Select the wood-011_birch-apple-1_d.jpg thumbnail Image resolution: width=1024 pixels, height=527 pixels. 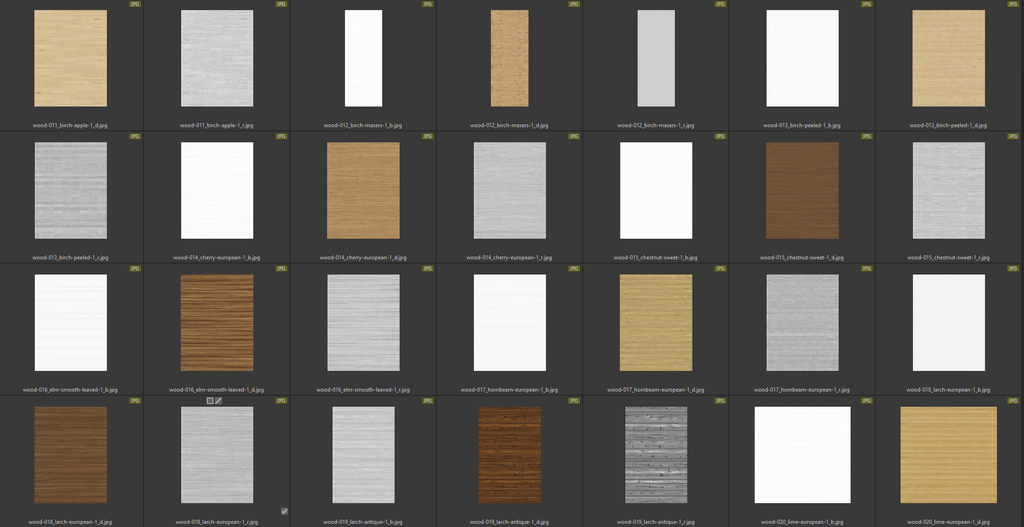coord(70,58)
